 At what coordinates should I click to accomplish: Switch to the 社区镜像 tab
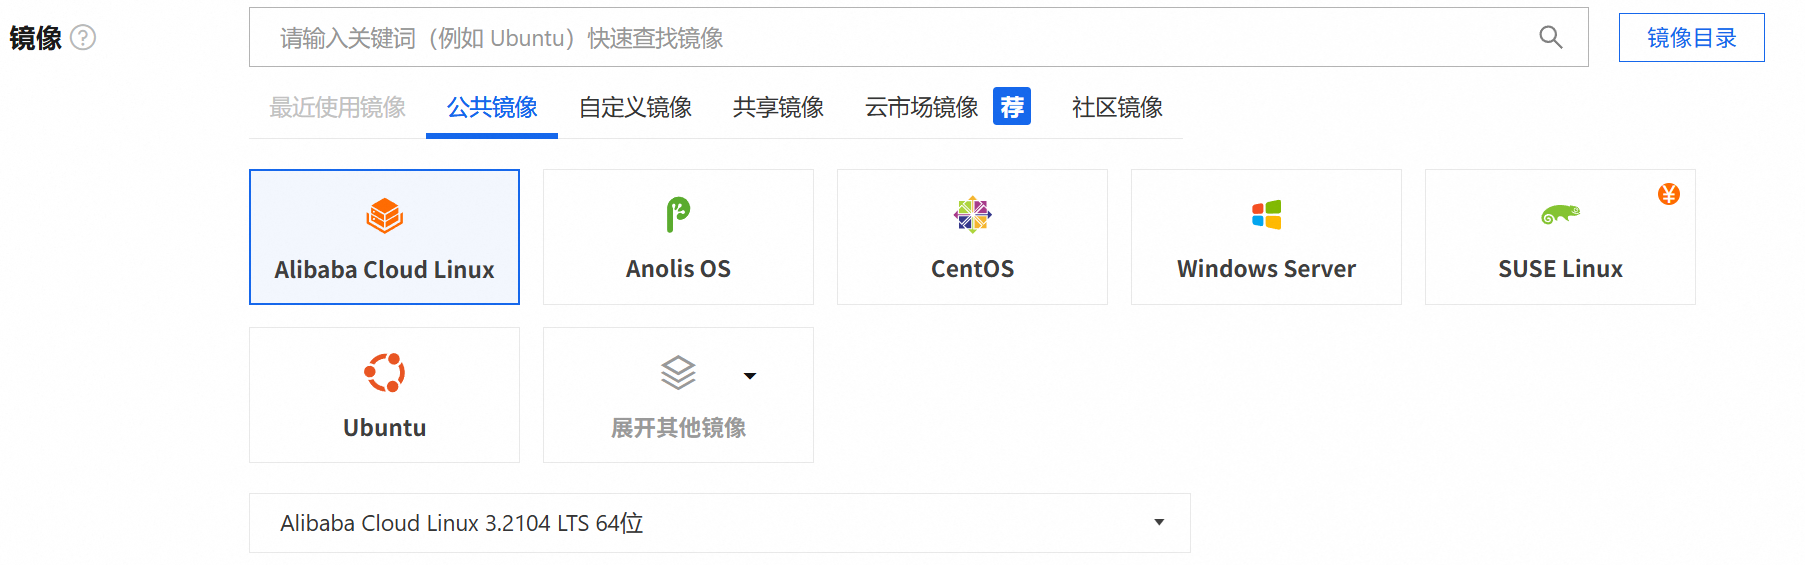click(1117, 107)
